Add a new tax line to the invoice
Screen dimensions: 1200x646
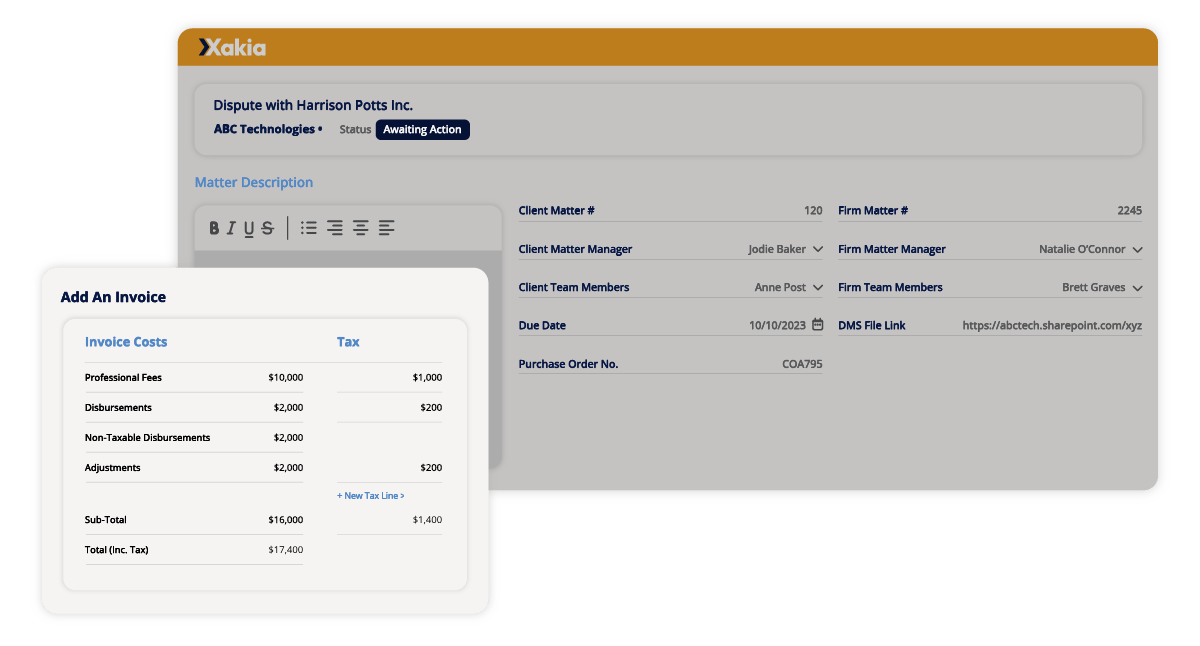click(x=369, y=495)
